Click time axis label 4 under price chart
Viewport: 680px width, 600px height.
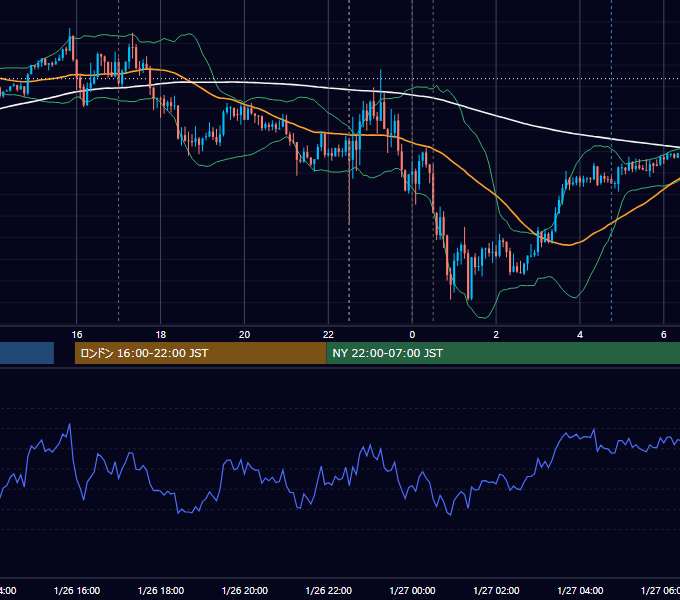coord(580,334)
